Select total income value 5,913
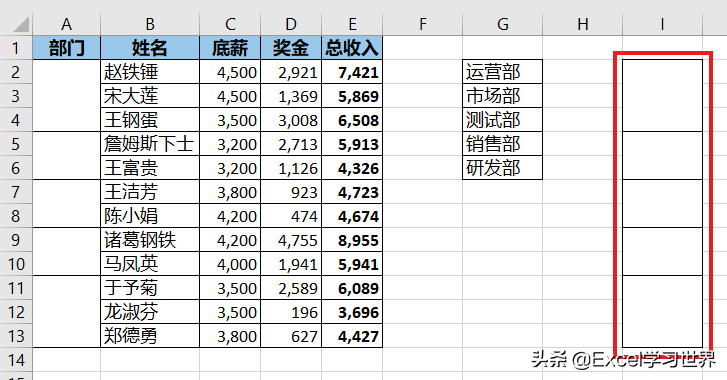The width and height of the screenshot is (727, 380). pos(352,144)
